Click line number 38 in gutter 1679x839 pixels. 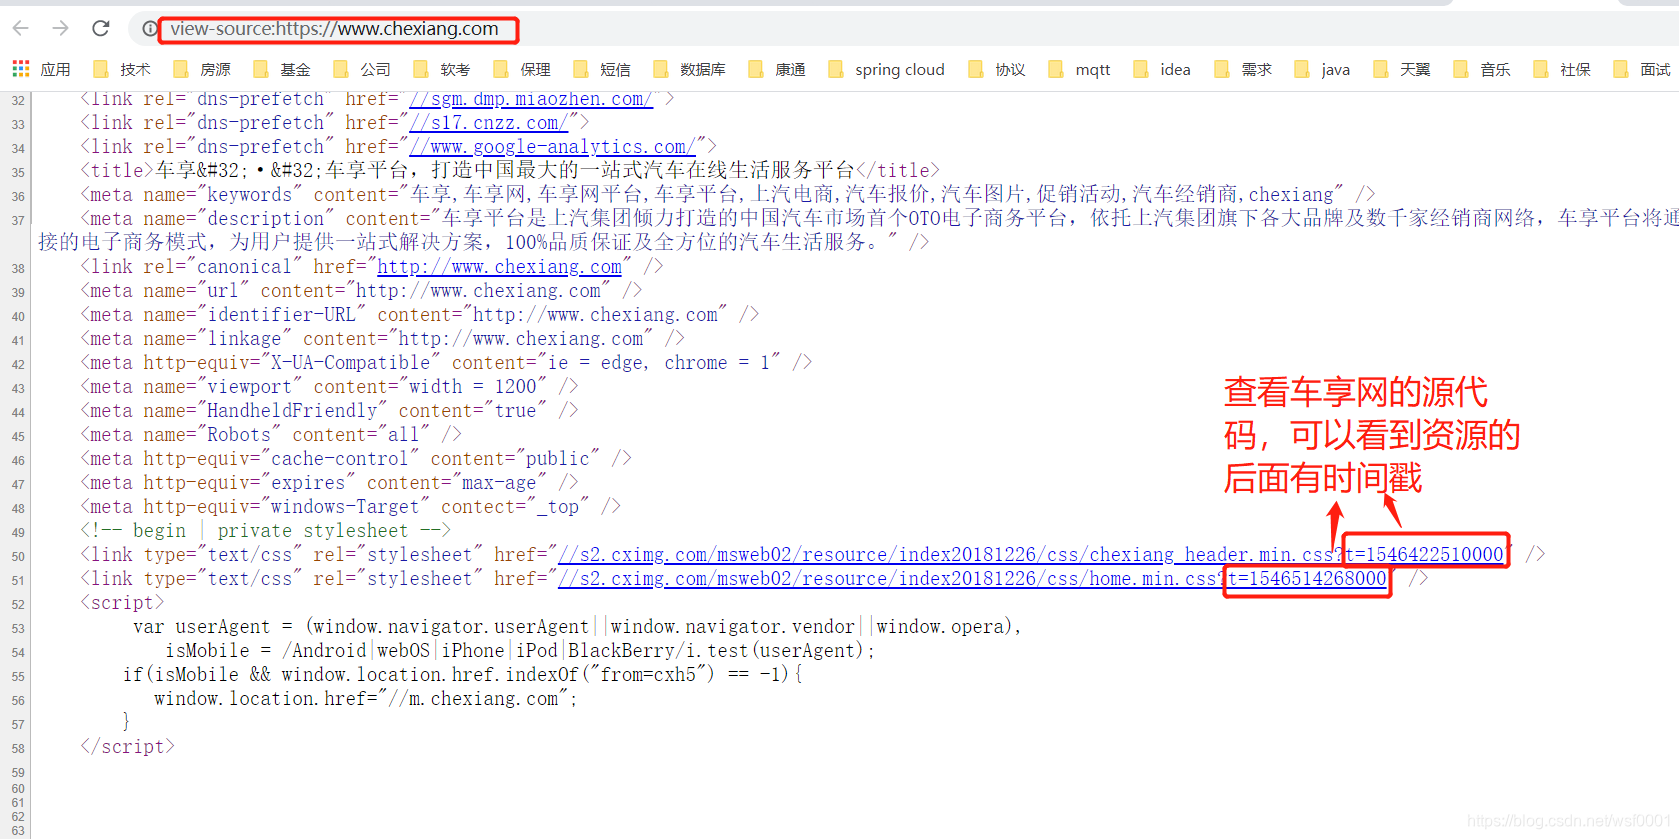(x=18, y=268)
